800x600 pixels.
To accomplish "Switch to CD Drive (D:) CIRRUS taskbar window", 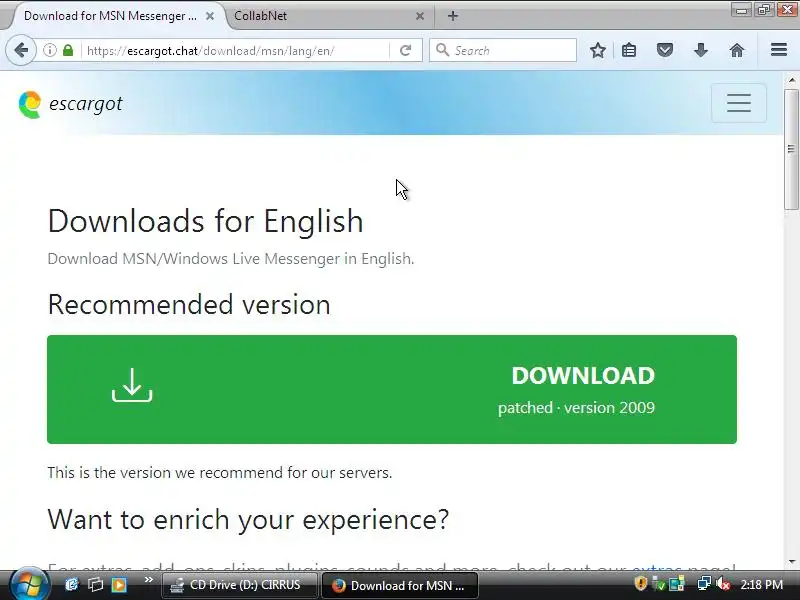I will pos(240,585).
